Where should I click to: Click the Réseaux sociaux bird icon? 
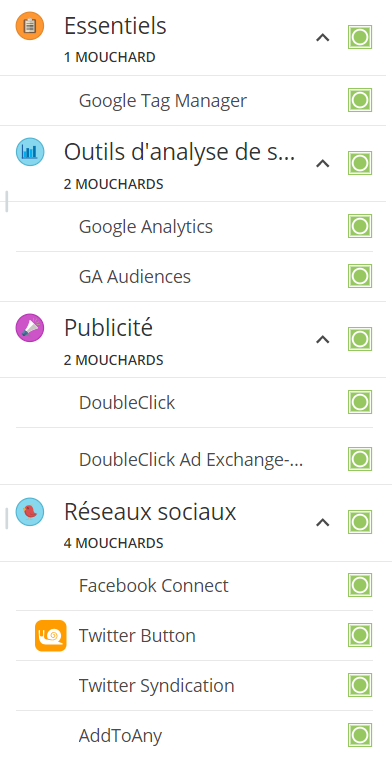(x=30, y=512)
